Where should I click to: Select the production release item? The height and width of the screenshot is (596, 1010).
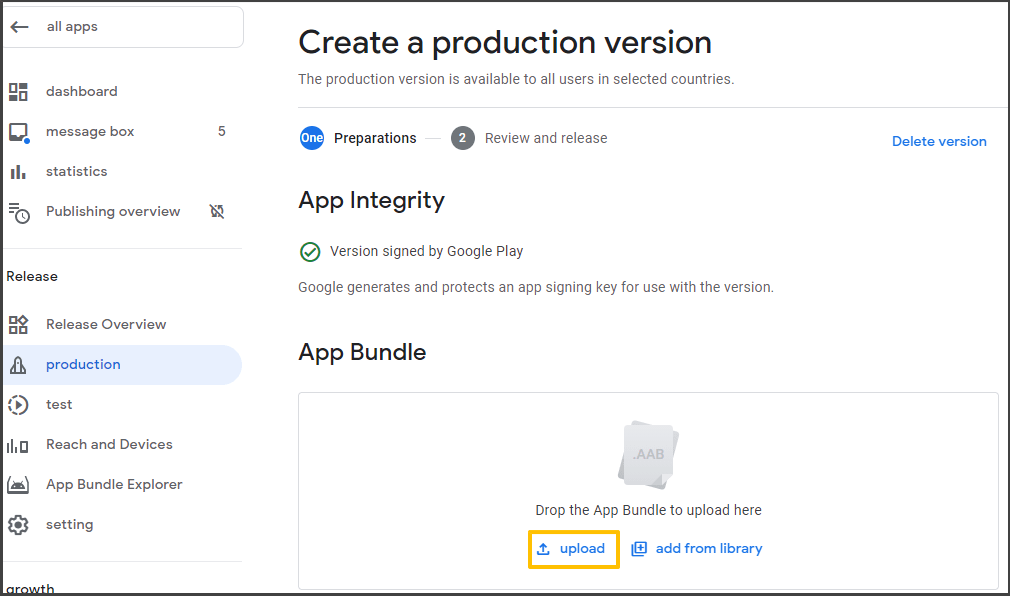tap(83, 364)
